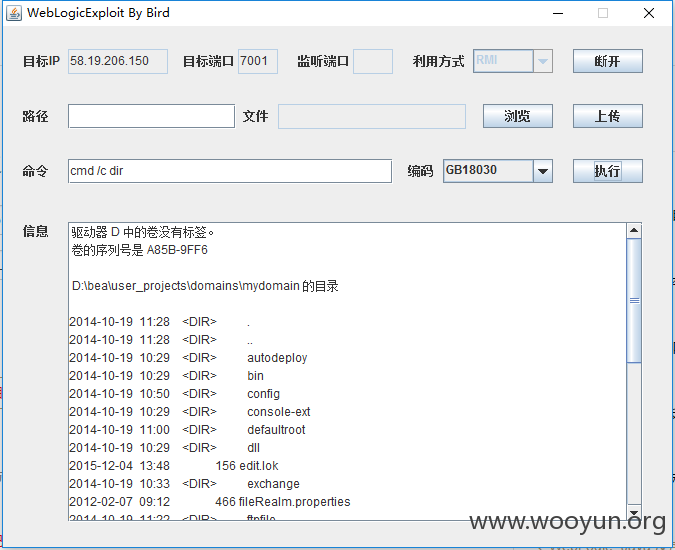Click the vertical scrollbar thumb in 信息 panel
Screen dimensions: 675x550
tap(634, 300)
